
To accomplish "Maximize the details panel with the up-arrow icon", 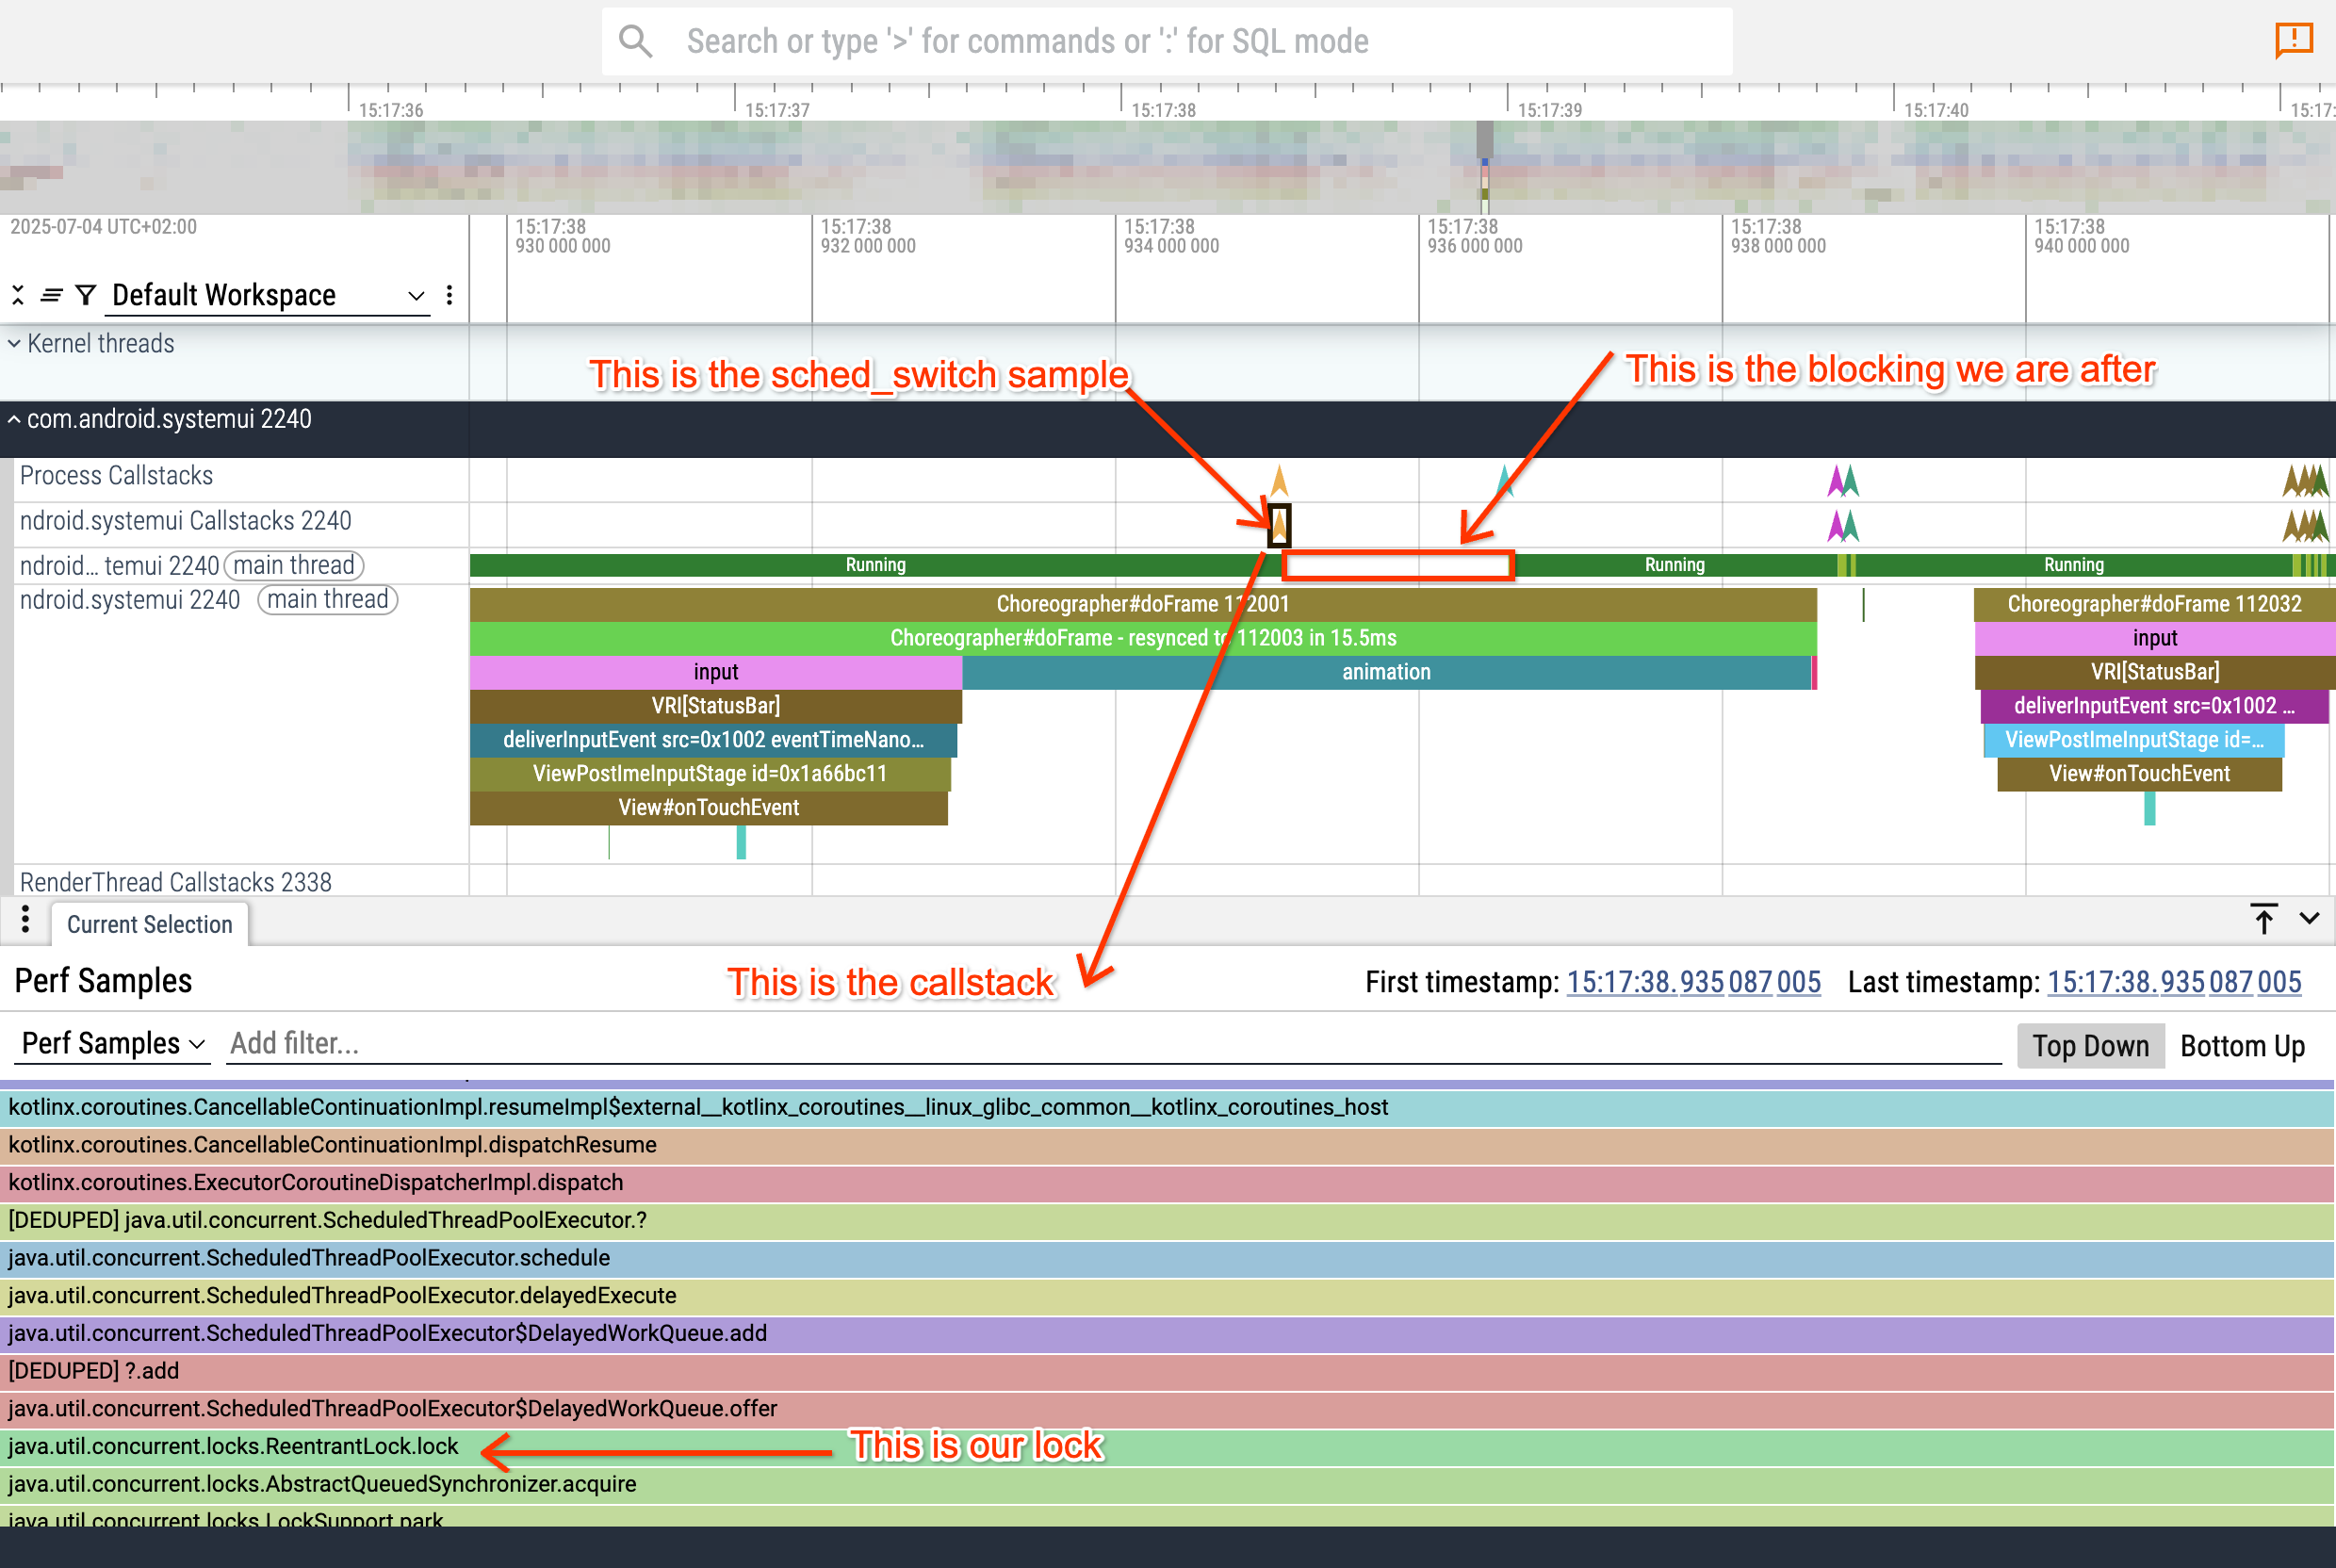I will coord(2264,919).
